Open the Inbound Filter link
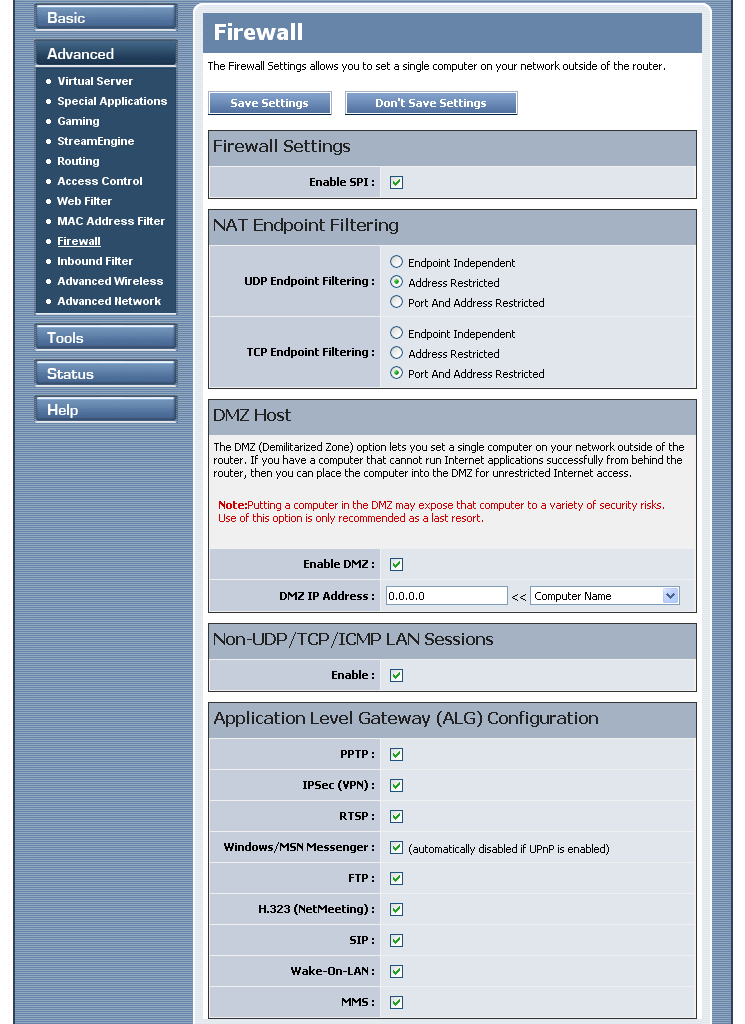Viewport: 745px width, 1024px height. click(95, 261)
